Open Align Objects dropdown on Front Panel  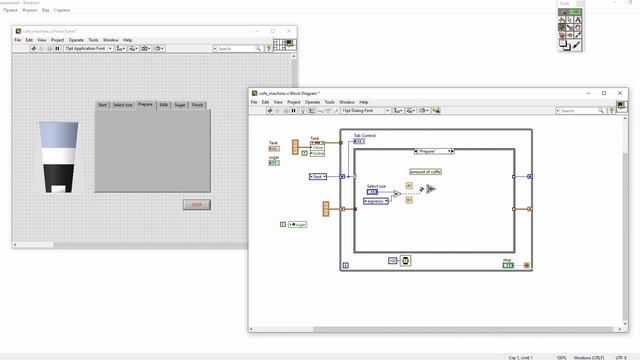pos(121,49)
